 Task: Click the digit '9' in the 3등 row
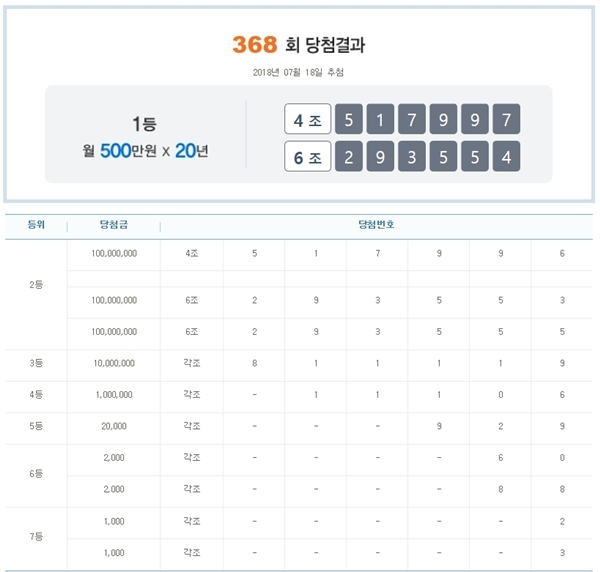pos(562,363)
